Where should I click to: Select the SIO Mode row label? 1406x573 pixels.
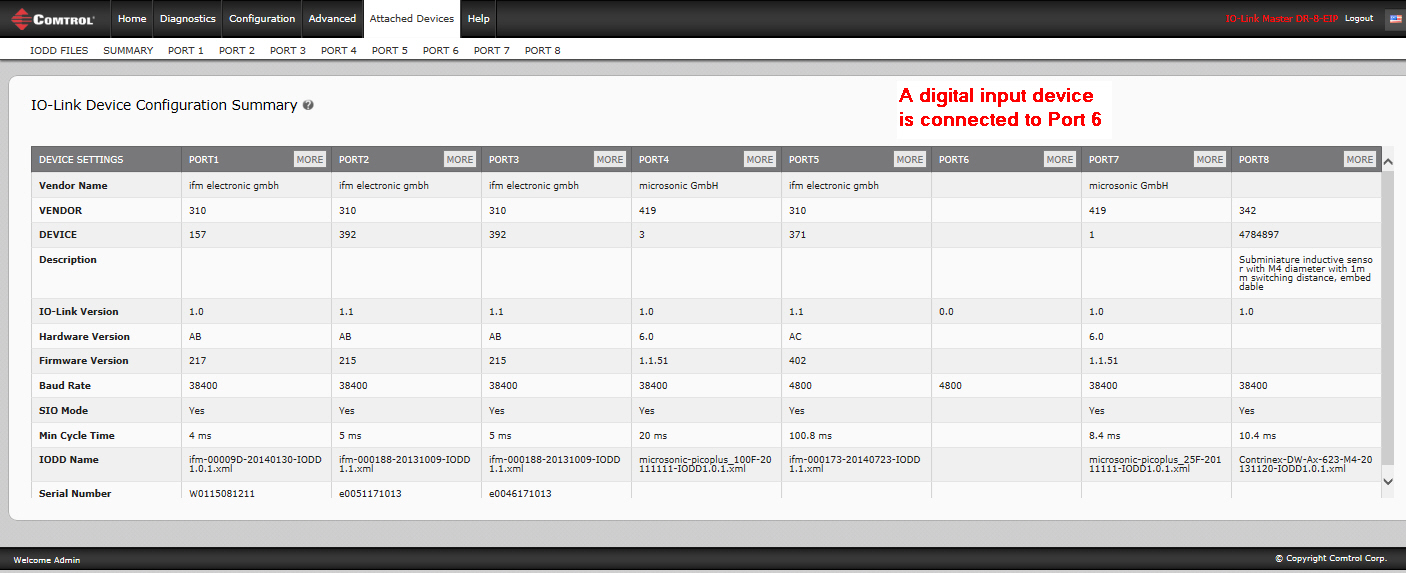click(x=64, y=411)
